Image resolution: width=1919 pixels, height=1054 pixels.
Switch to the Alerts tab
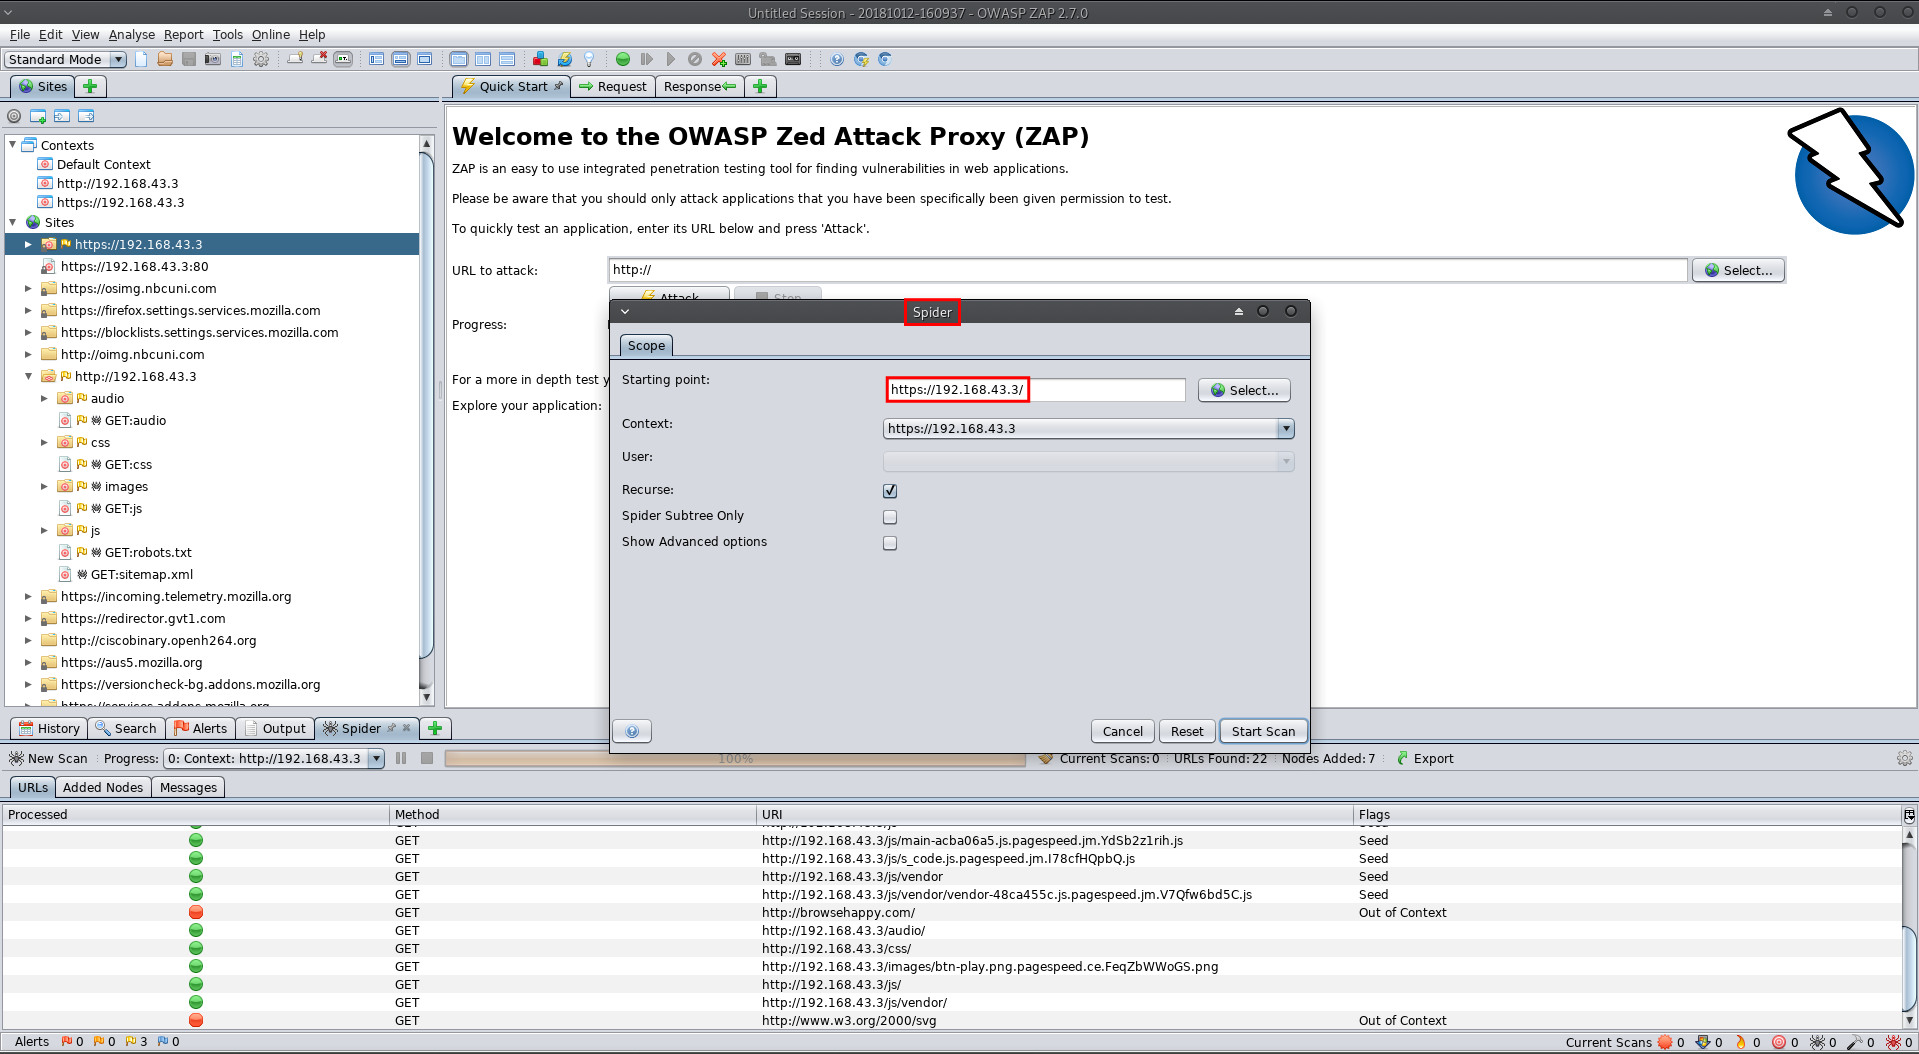point(201,729)
